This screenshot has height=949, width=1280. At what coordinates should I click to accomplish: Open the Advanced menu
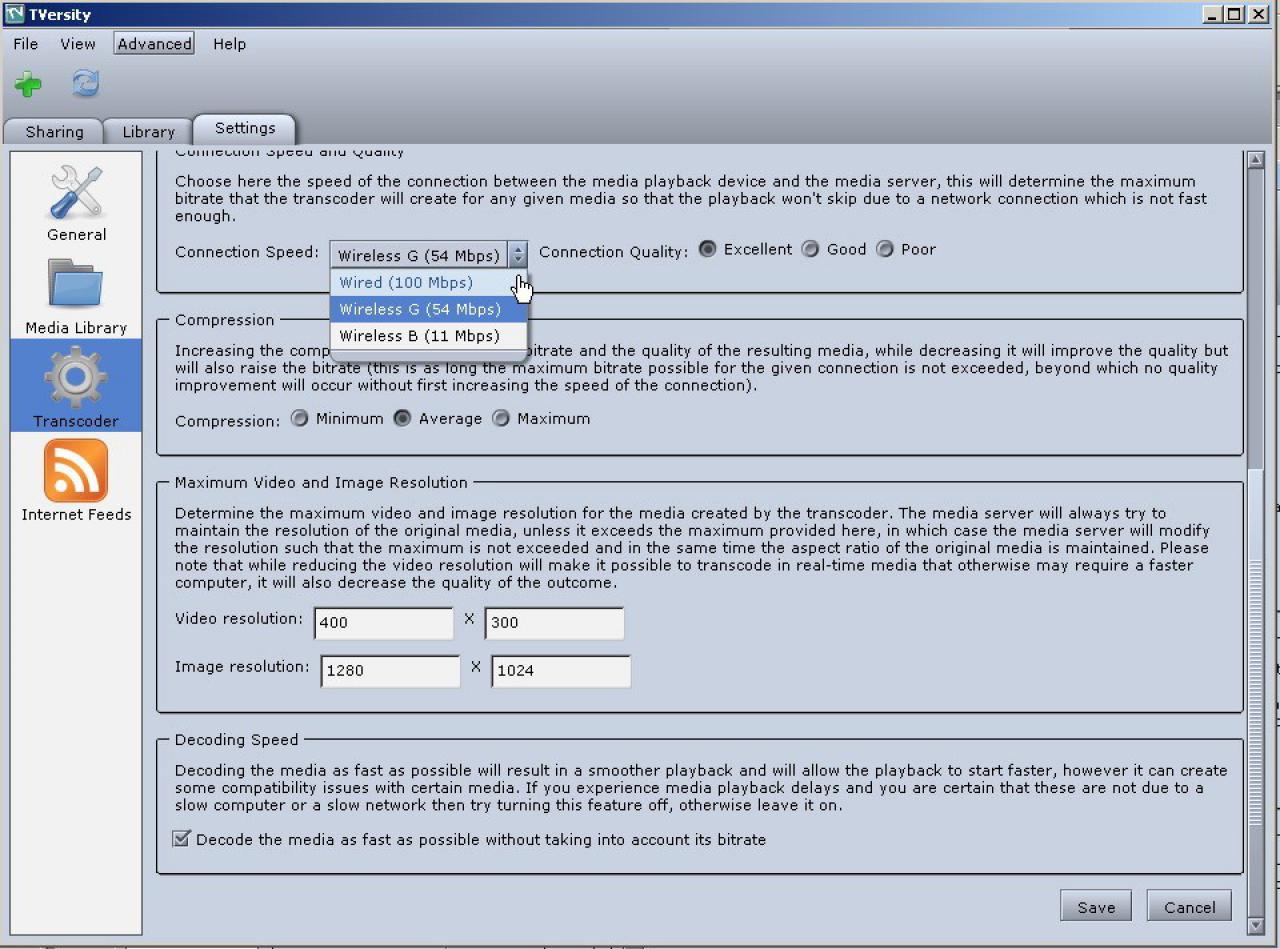(x=154, y=44)
